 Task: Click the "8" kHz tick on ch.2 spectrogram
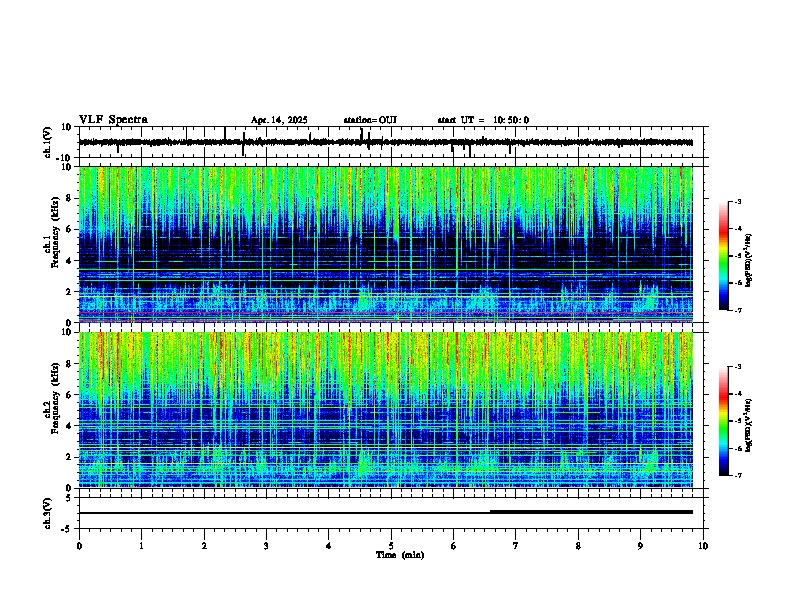tap(69, 364)
